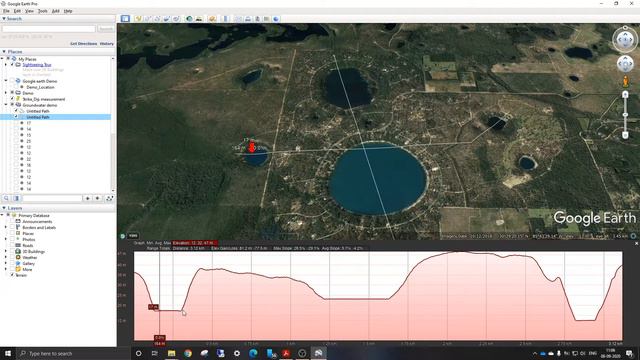Image resolution: width=640 pixels, height=360 pixels.
Task: Toggle the Terrain layer checkbox
Action: (x=12, y=275)
